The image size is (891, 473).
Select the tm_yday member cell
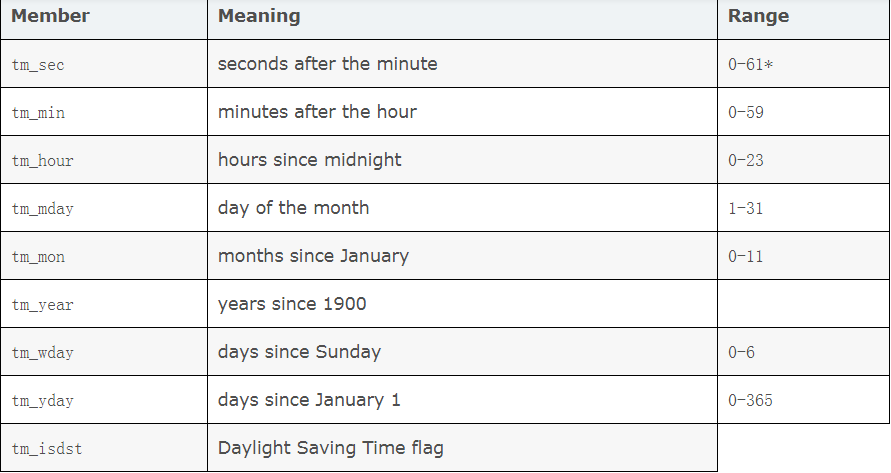click(104, 400)
